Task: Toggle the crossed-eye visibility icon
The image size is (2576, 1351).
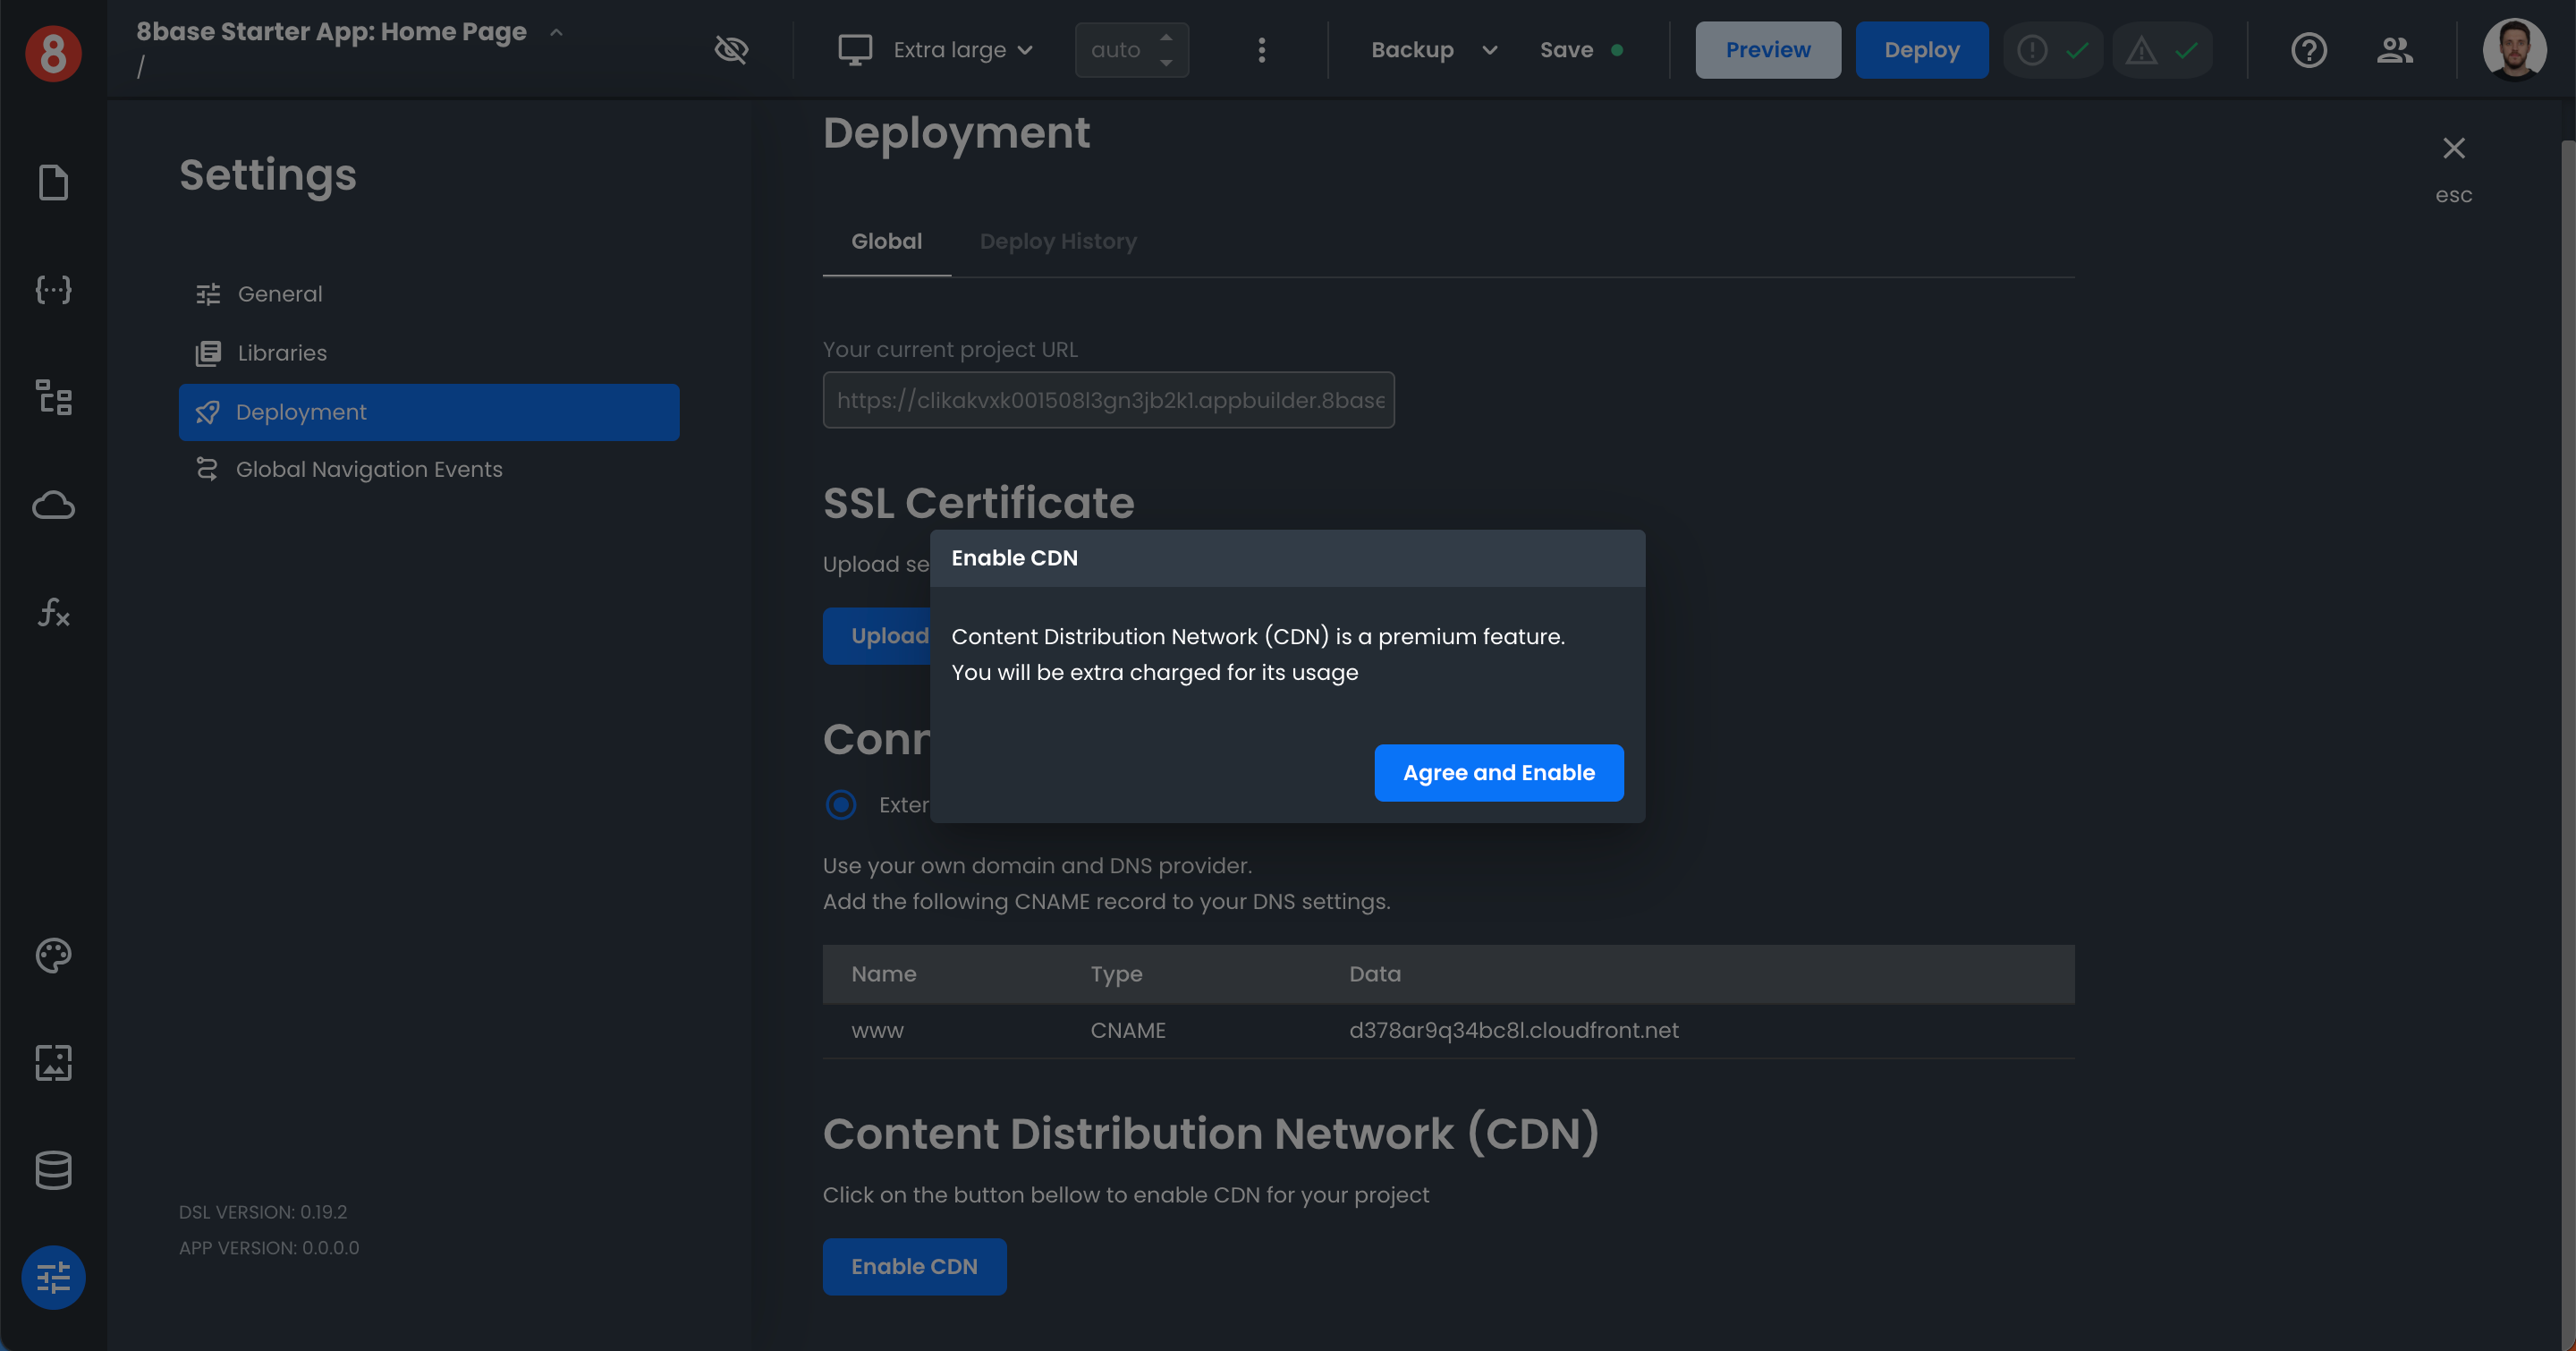Action: 731,50
